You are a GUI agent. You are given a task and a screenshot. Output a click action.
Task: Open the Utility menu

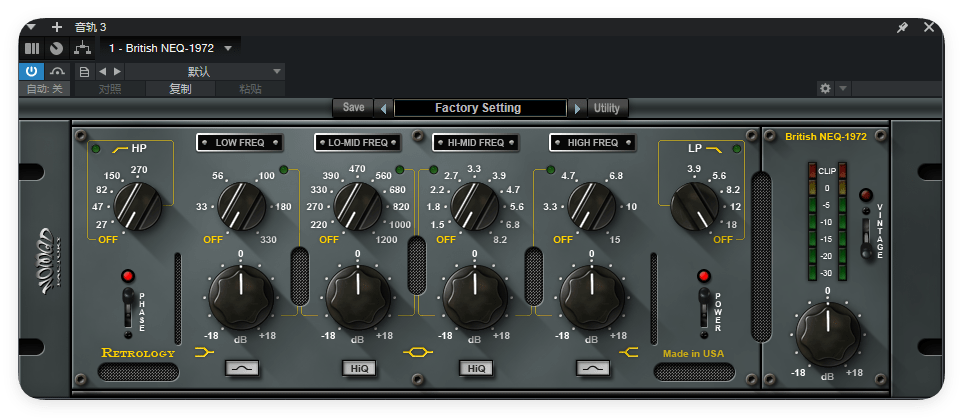607,107
